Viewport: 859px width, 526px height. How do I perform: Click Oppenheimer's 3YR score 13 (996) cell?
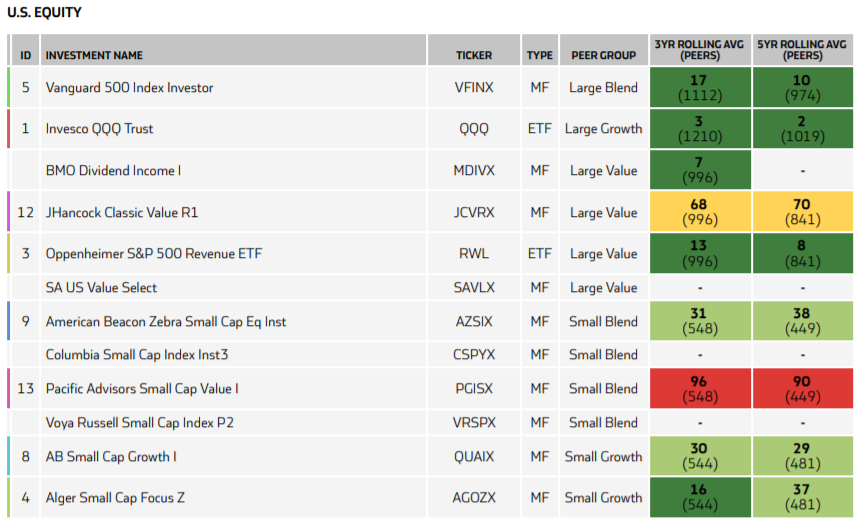[700, 253]
